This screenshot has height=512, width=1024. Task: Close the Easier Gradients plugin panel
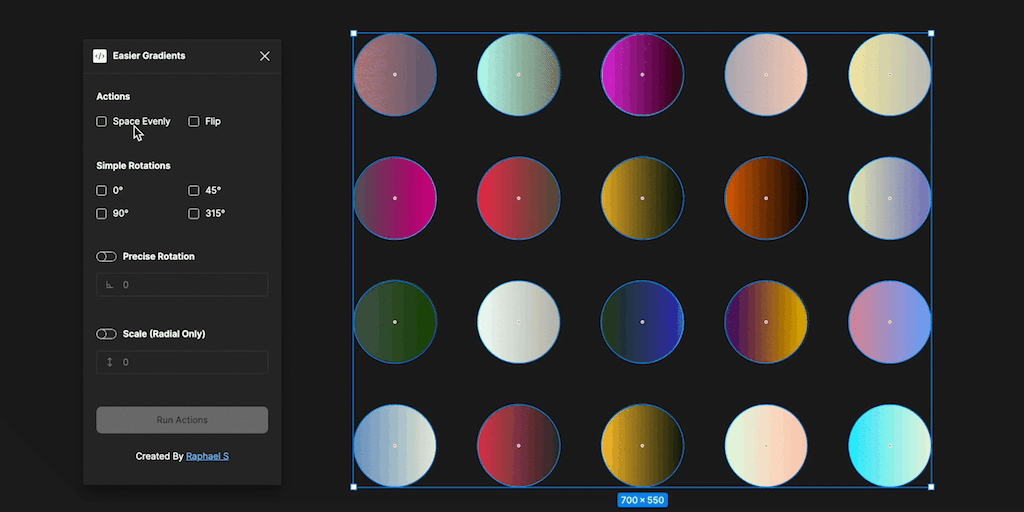tap(264, 56)
